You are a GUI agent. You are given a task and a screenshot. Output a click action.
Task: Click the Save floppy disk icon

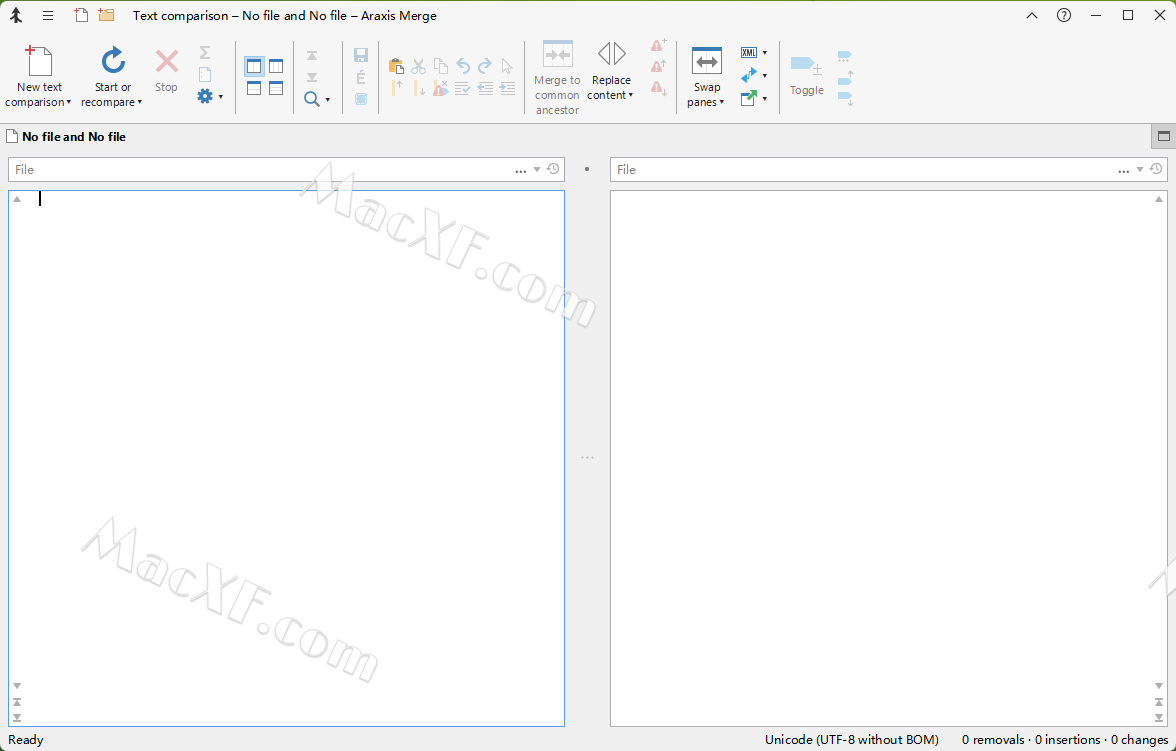coord(361,55)
